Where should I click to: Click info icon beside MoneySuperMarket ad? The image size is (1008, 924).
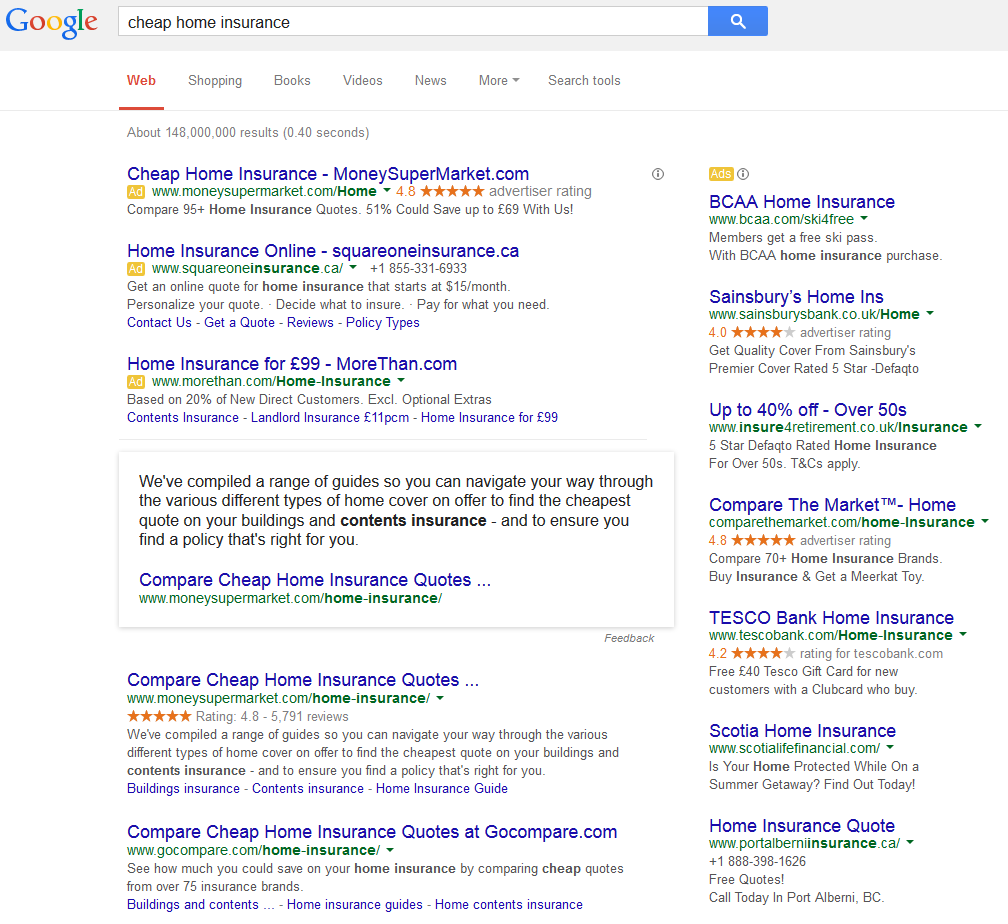[x=657, y=174]
